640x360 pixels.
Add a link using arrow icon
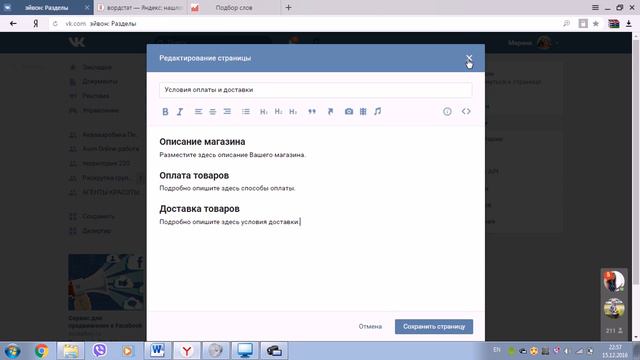click(330, 111)
